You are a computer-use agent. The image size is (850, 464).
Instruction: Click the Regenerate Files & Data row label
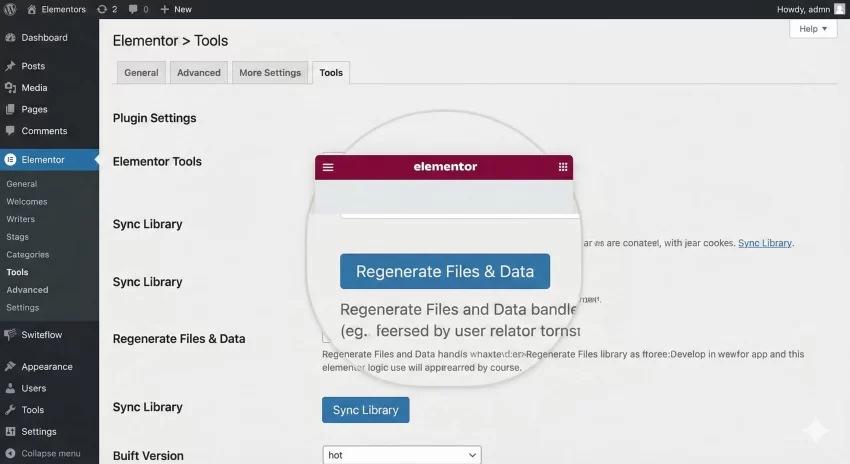(179, 339)
